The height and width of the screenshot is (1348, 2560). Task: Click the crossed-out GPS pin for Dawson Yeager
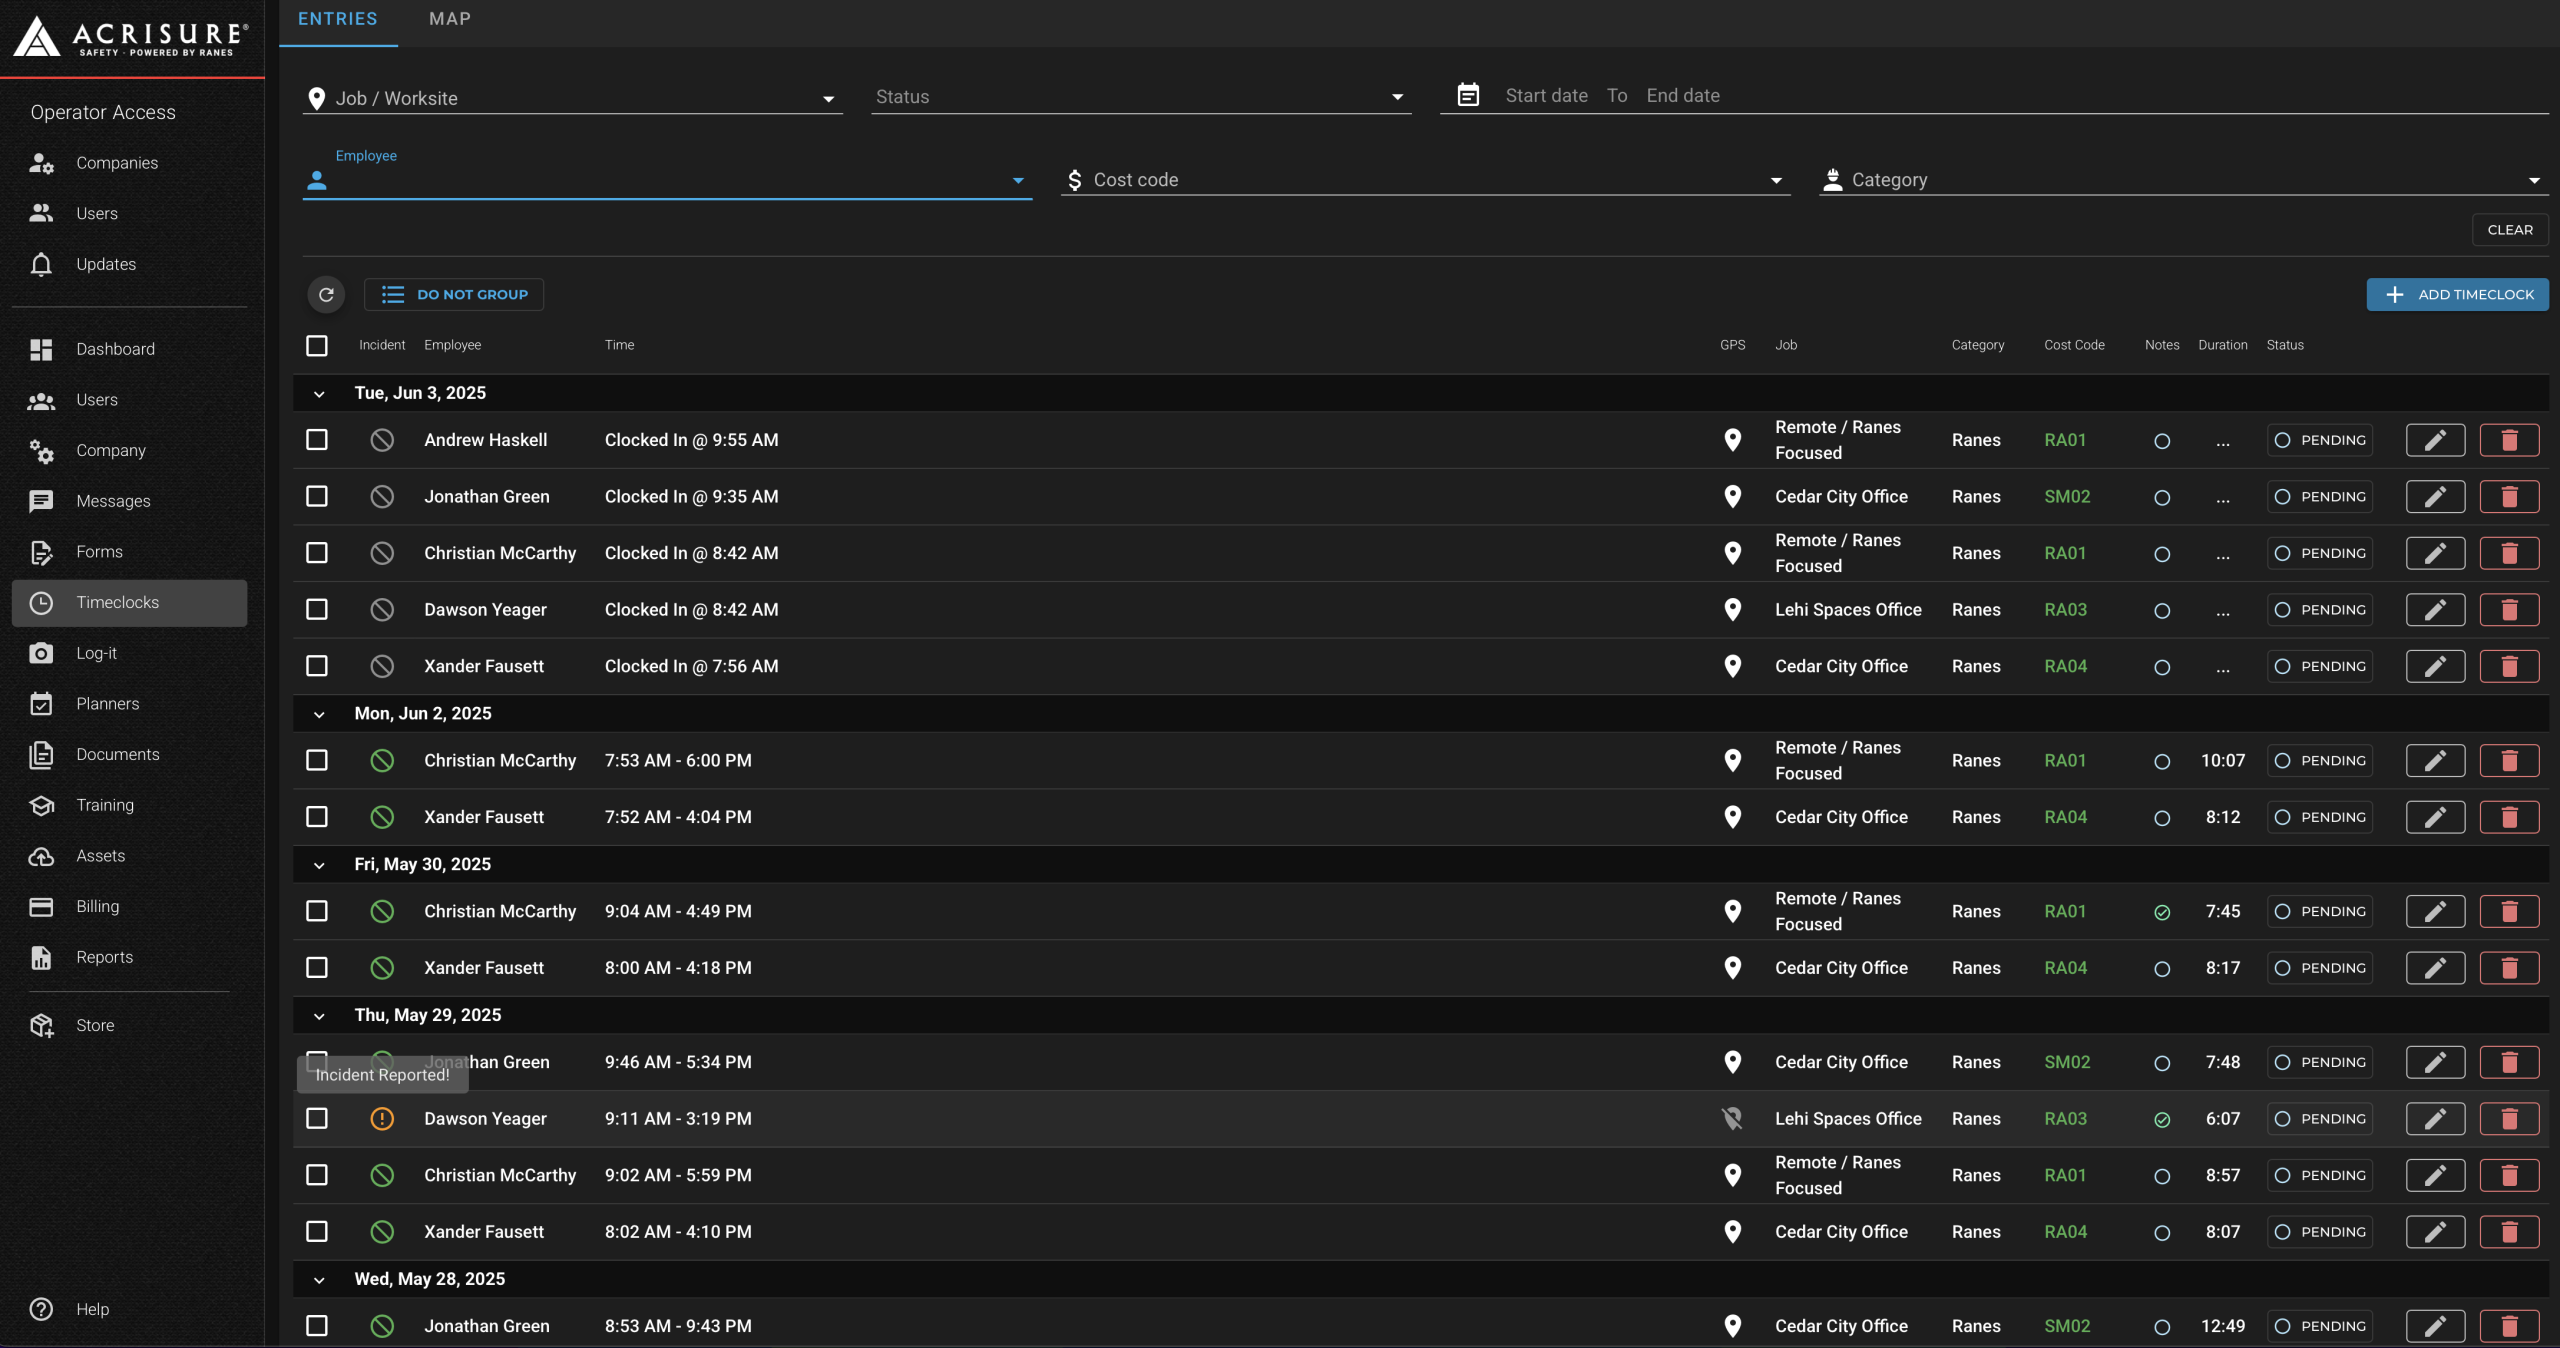tap(1732, 1119)
